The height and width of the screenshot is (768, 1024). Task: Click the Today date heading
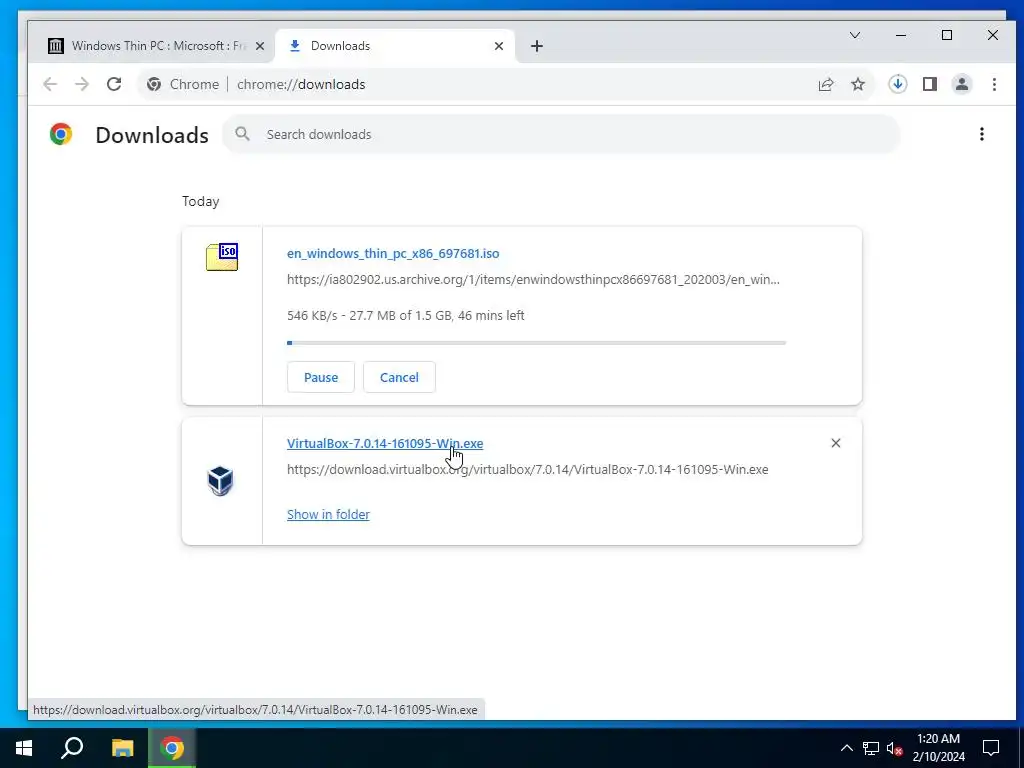pos(200,201)
